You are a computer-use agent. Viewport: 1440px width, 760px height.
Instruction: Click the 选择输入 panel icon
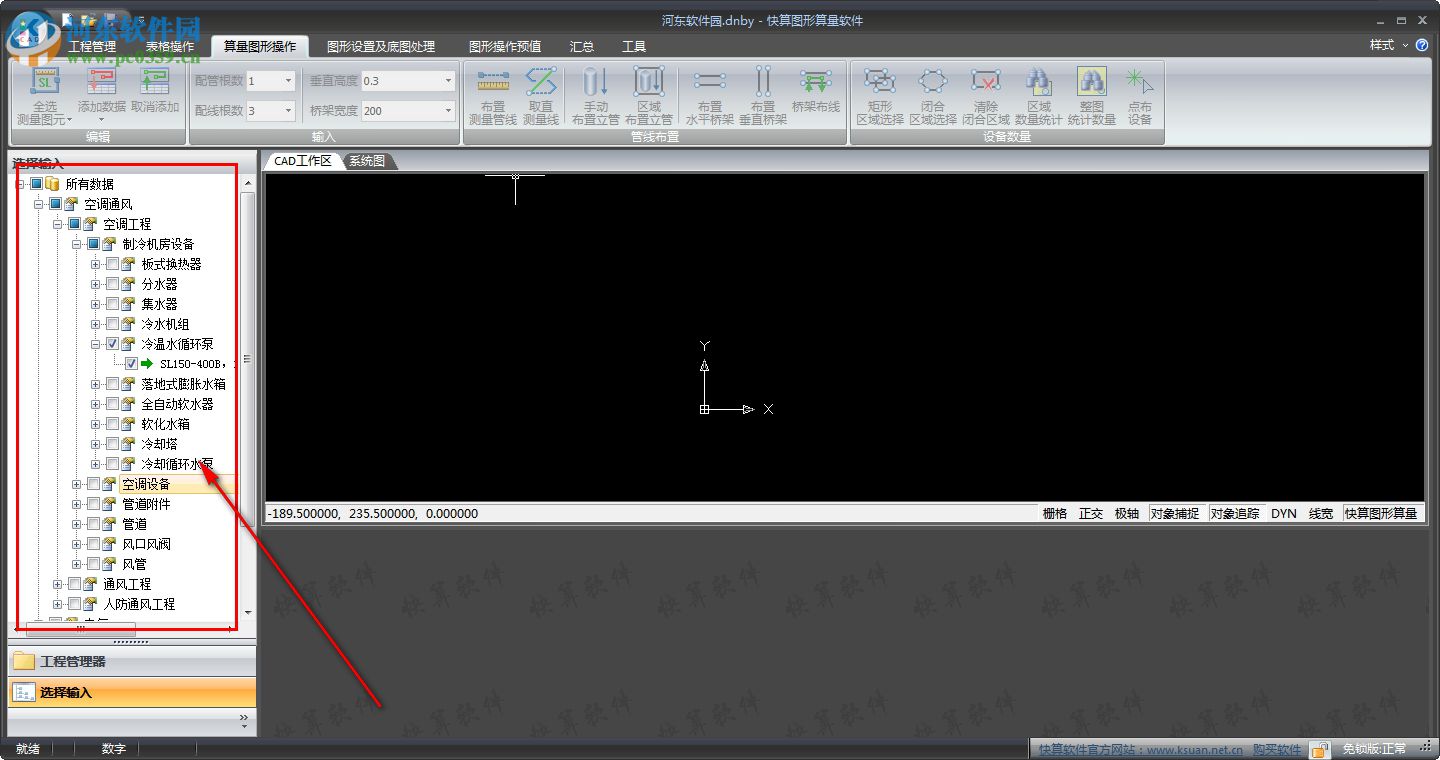(x=23, y=692)
